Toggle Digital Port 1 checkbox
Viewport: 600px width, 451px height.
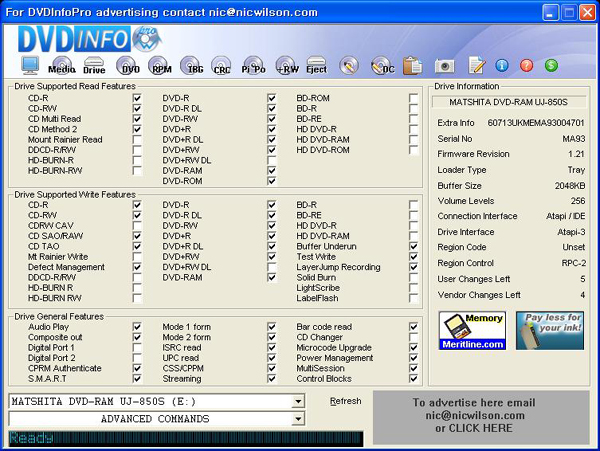coord(137,348)
